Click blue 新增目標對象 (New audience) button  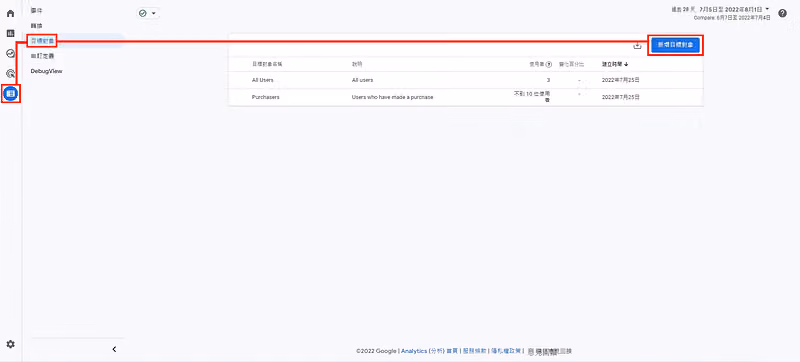(676, 45)
